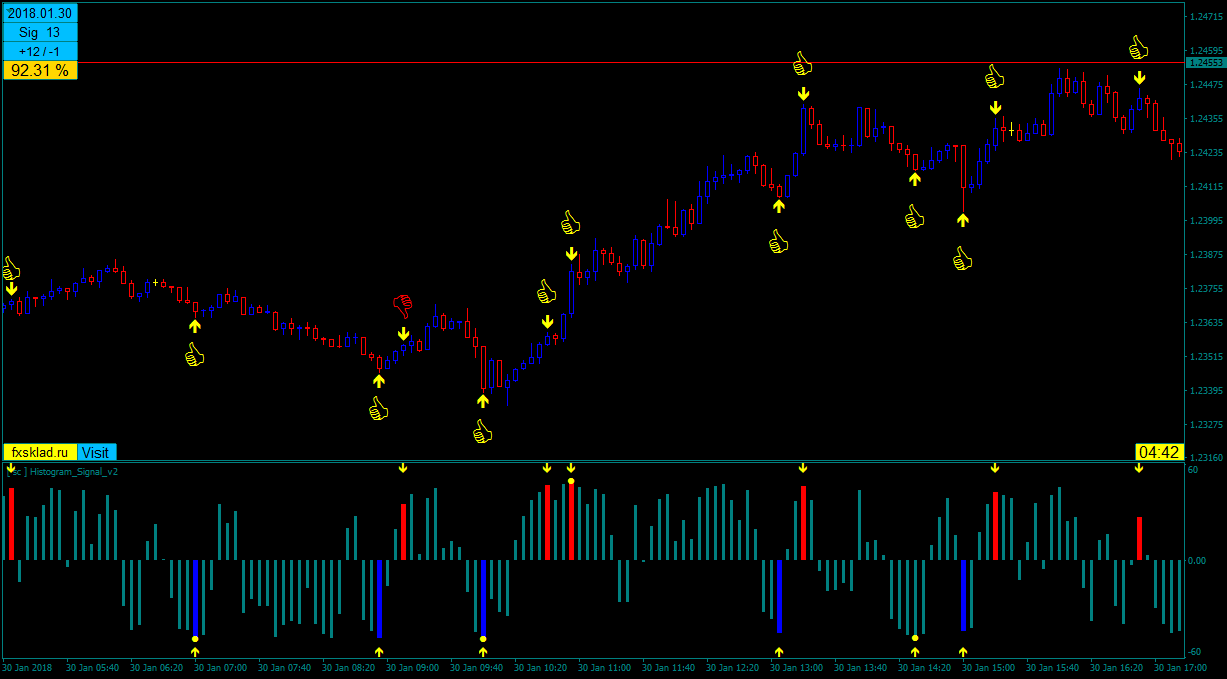1227x679 pixels.
Task: Open the fxsklad.ru link label
Action: [x=40, y=452]
